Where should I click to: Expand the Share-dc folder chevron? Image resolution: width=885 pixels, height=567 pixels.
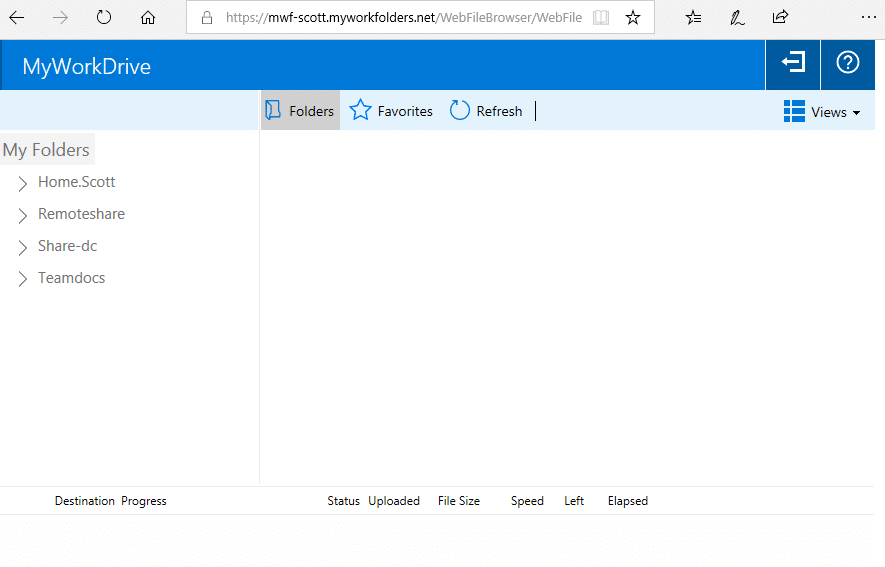coord(23,247)
